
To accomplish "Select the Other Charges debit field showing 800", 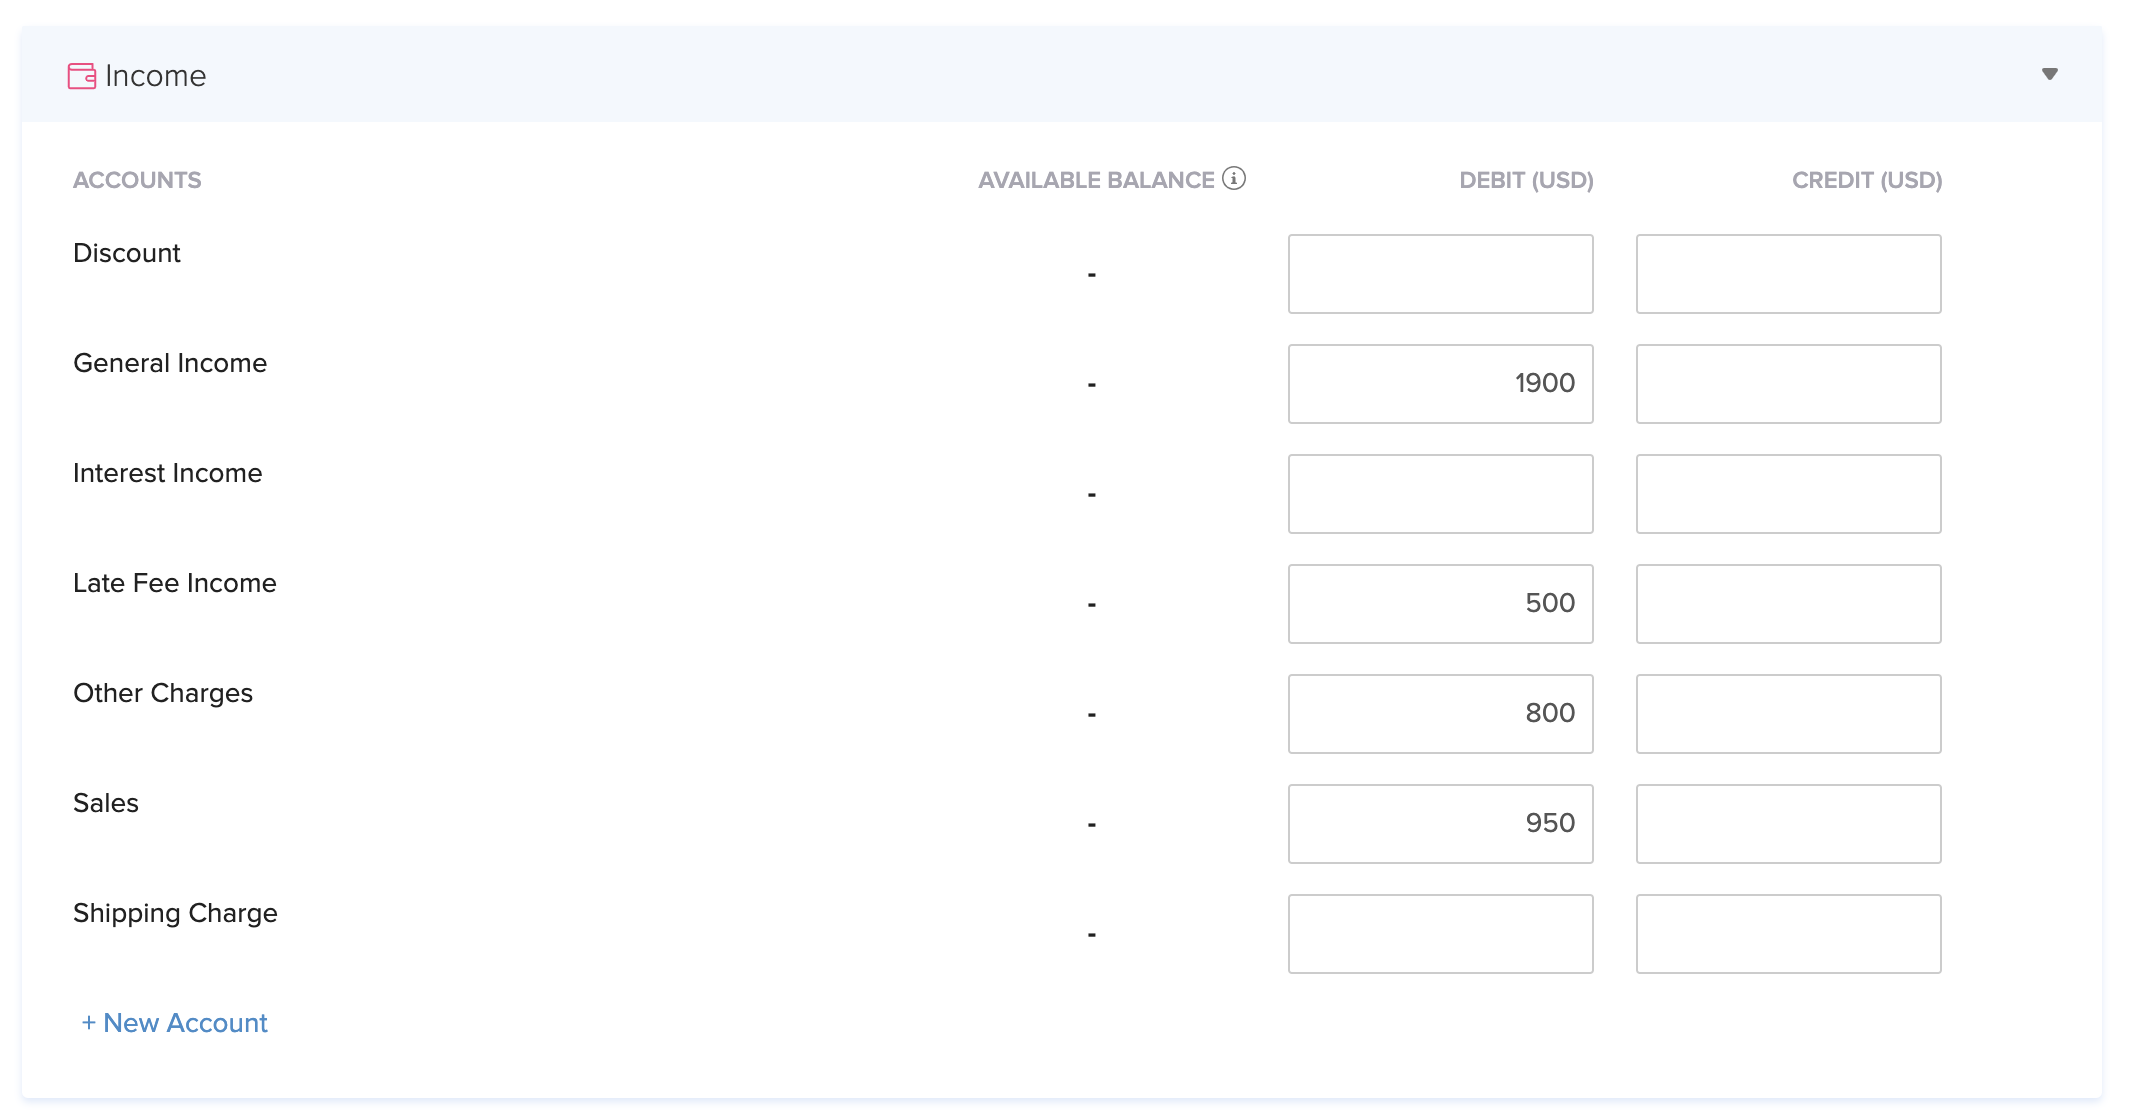I will pyautogui.click(x=1440, y=713).
